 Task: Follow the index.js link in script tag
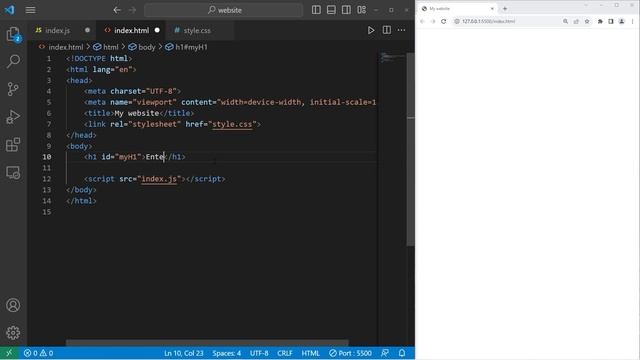[x=159, y=179]
